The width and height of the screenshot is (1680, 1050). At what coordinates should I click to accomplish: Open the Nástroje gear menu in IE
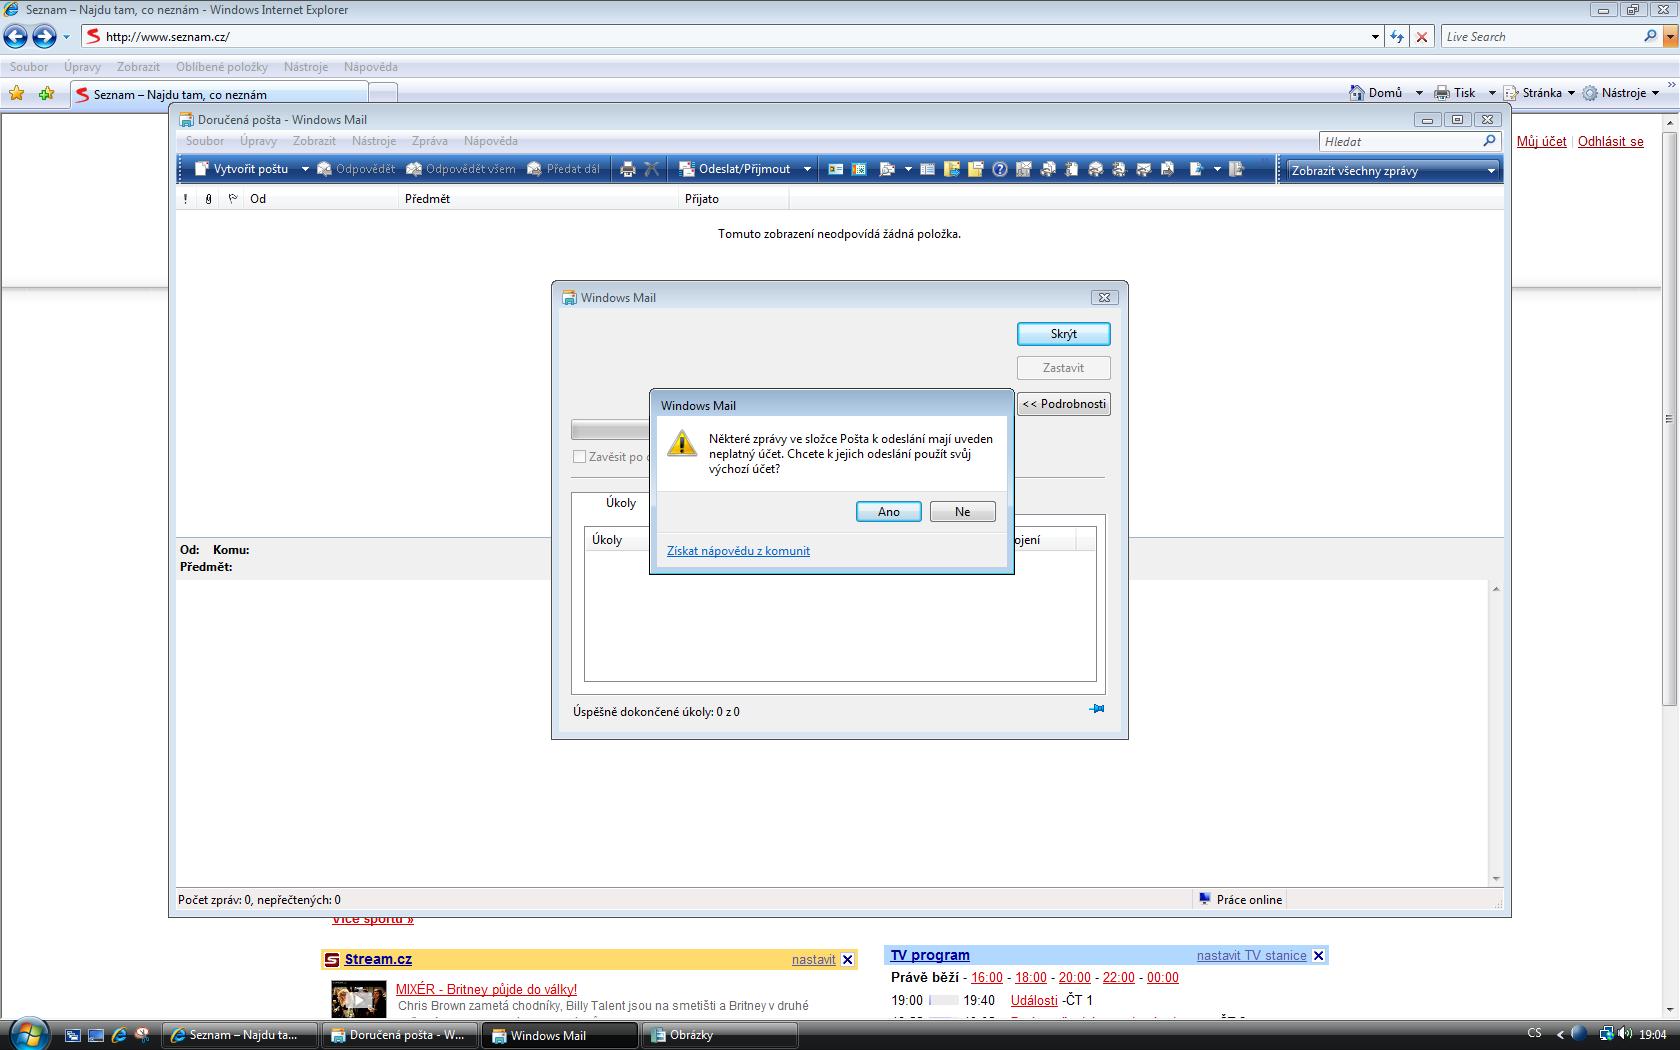[1621, 93]
